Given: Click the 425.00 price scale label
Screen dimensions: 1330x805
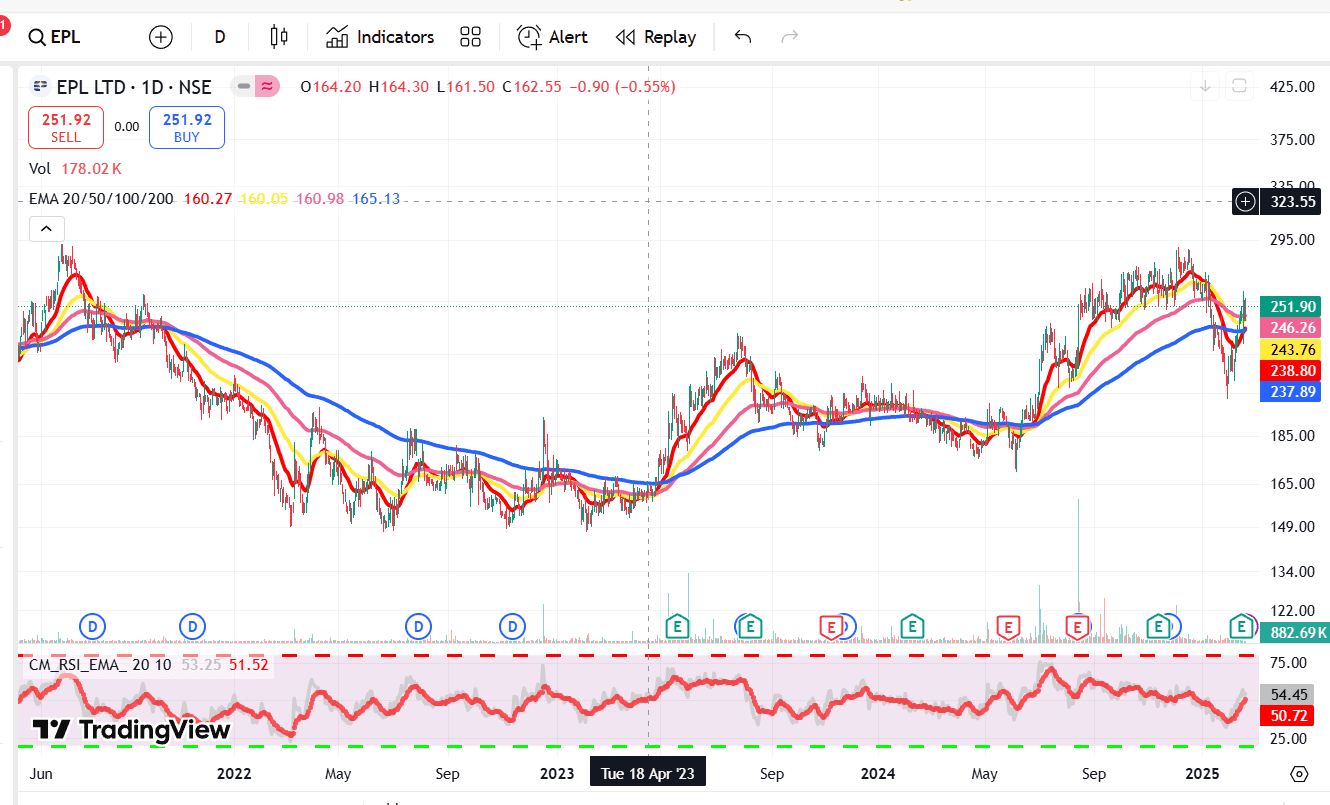Looking at the screenshot, I should (1291, 87).
